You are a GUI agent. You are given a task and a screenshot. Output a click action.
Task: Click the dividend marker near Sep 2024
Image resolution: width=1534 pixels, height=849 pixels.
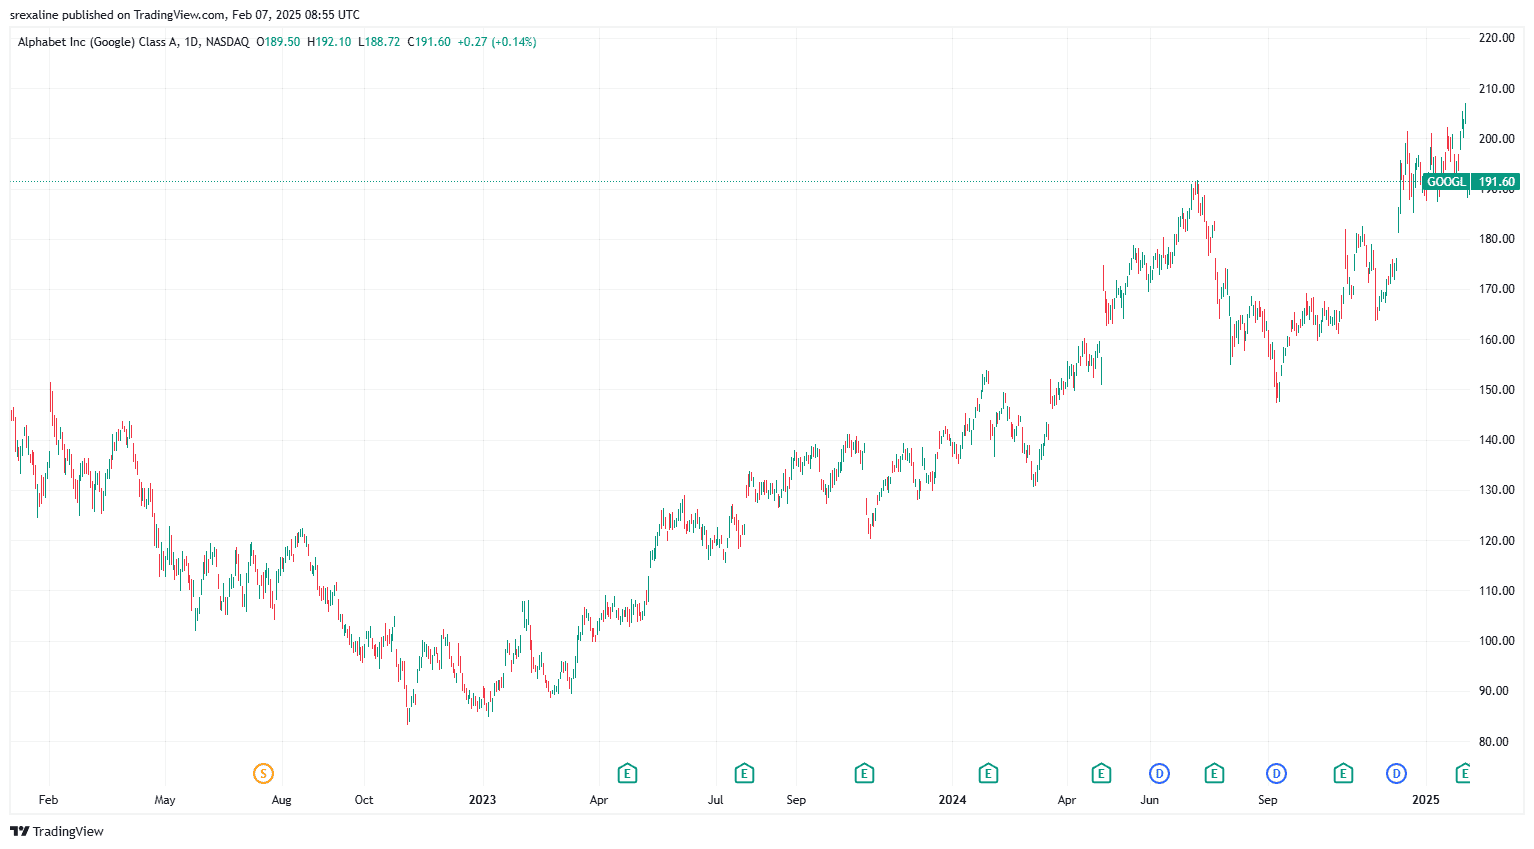[1276, 773]
